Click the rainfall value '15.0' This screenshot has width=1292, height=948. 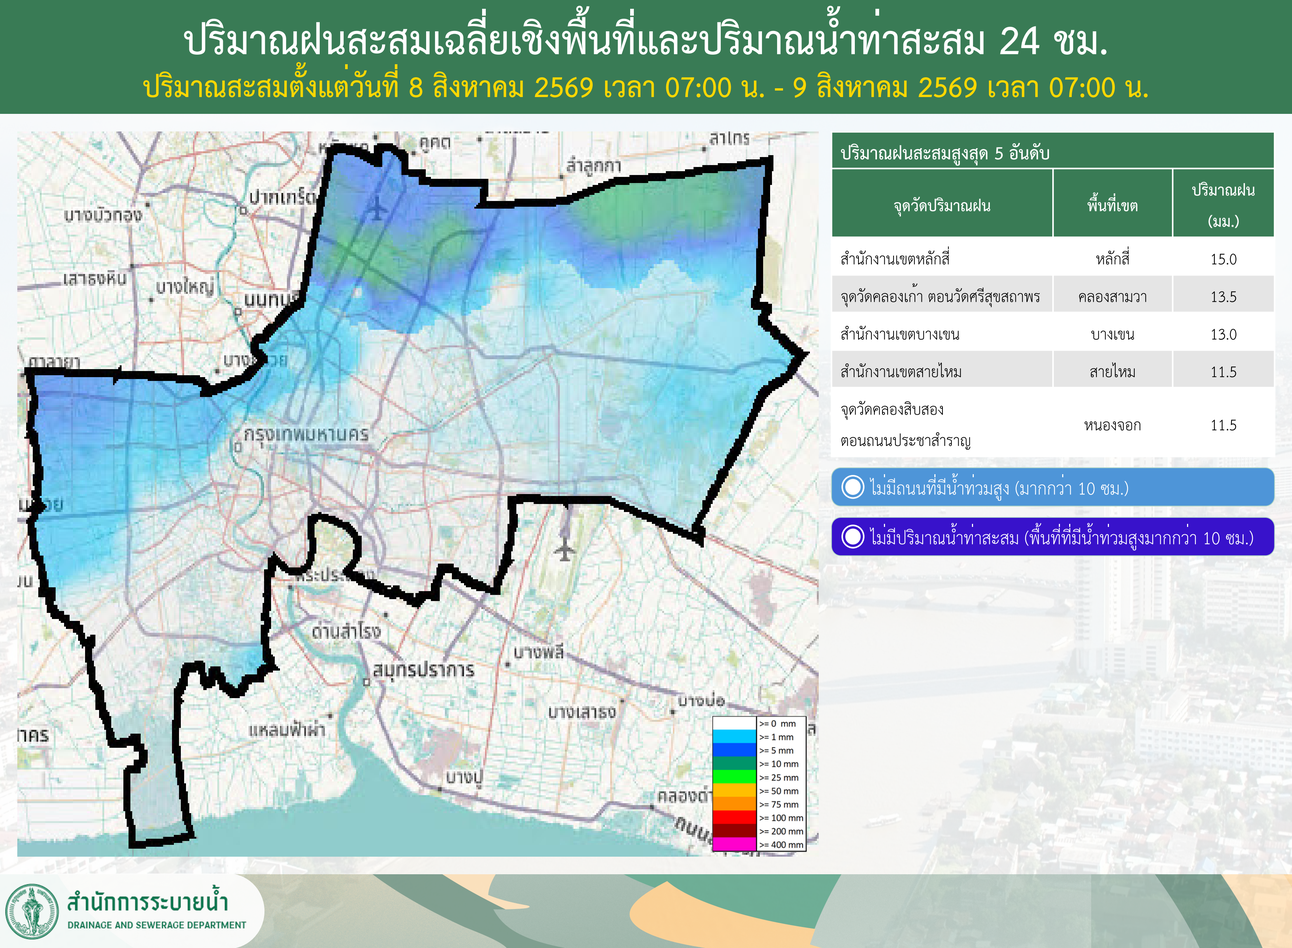tap(1223, 259)
